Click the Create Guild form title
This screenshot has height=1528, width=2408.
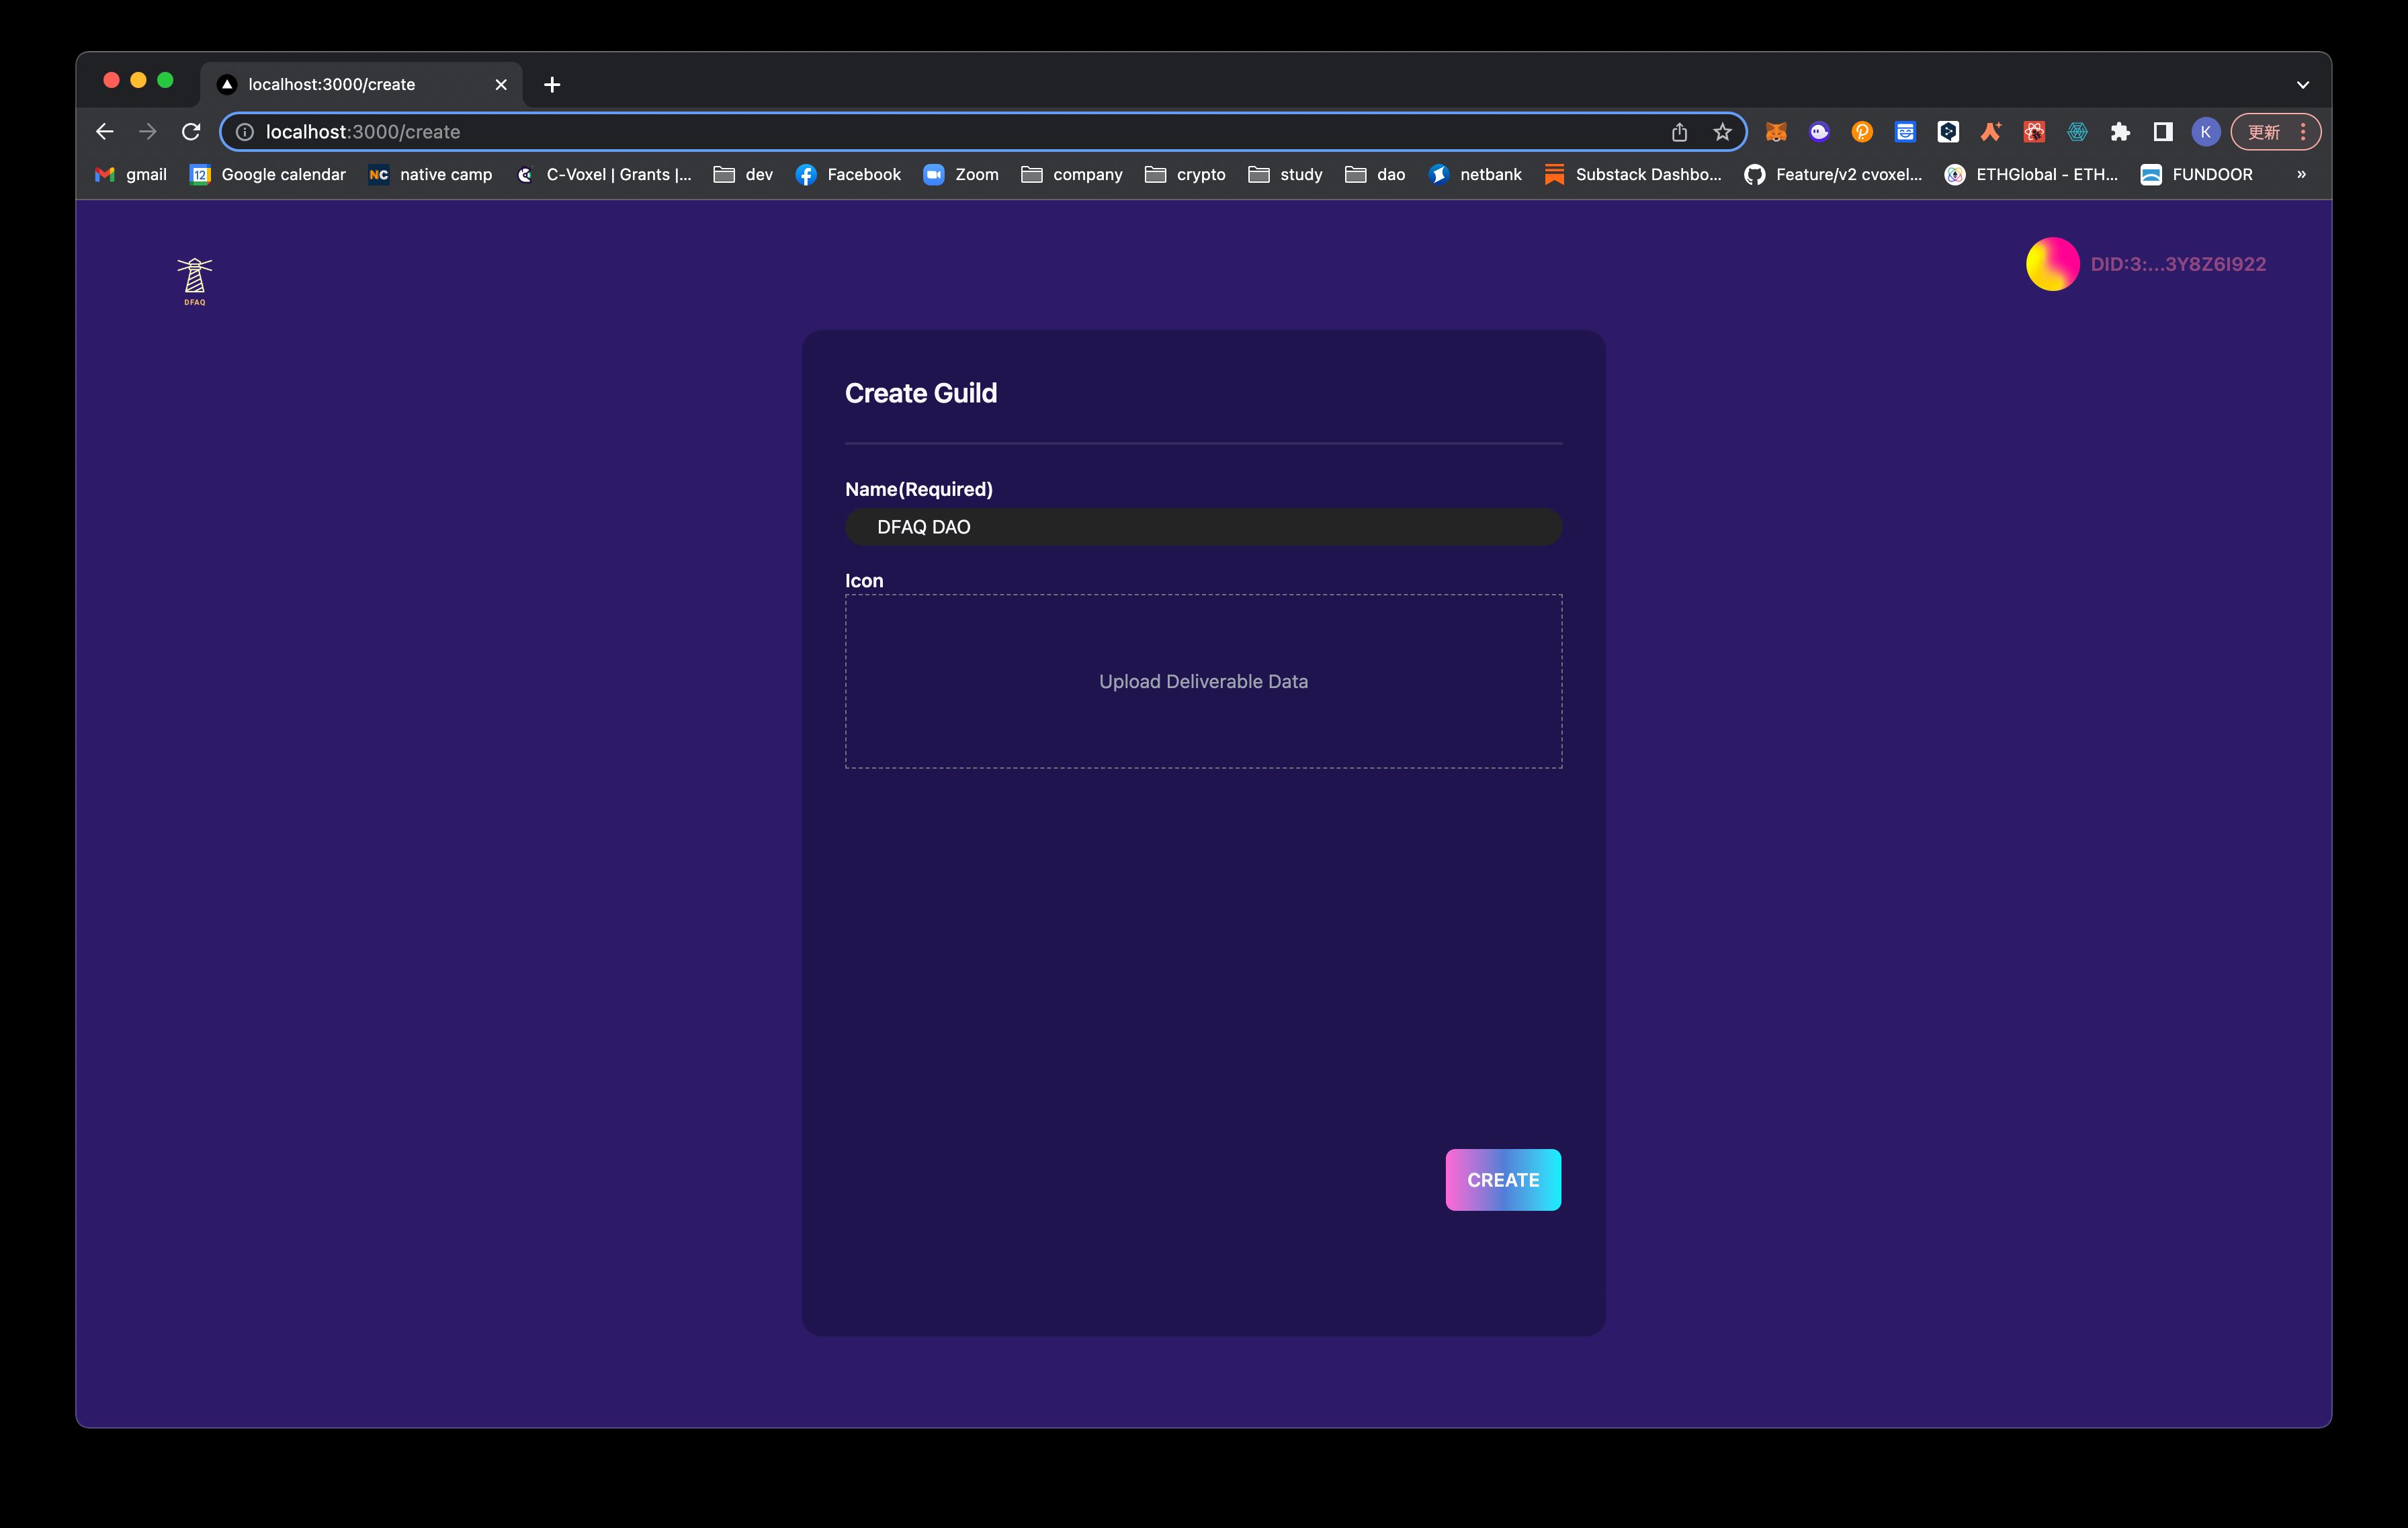click(x=921, y=391)
